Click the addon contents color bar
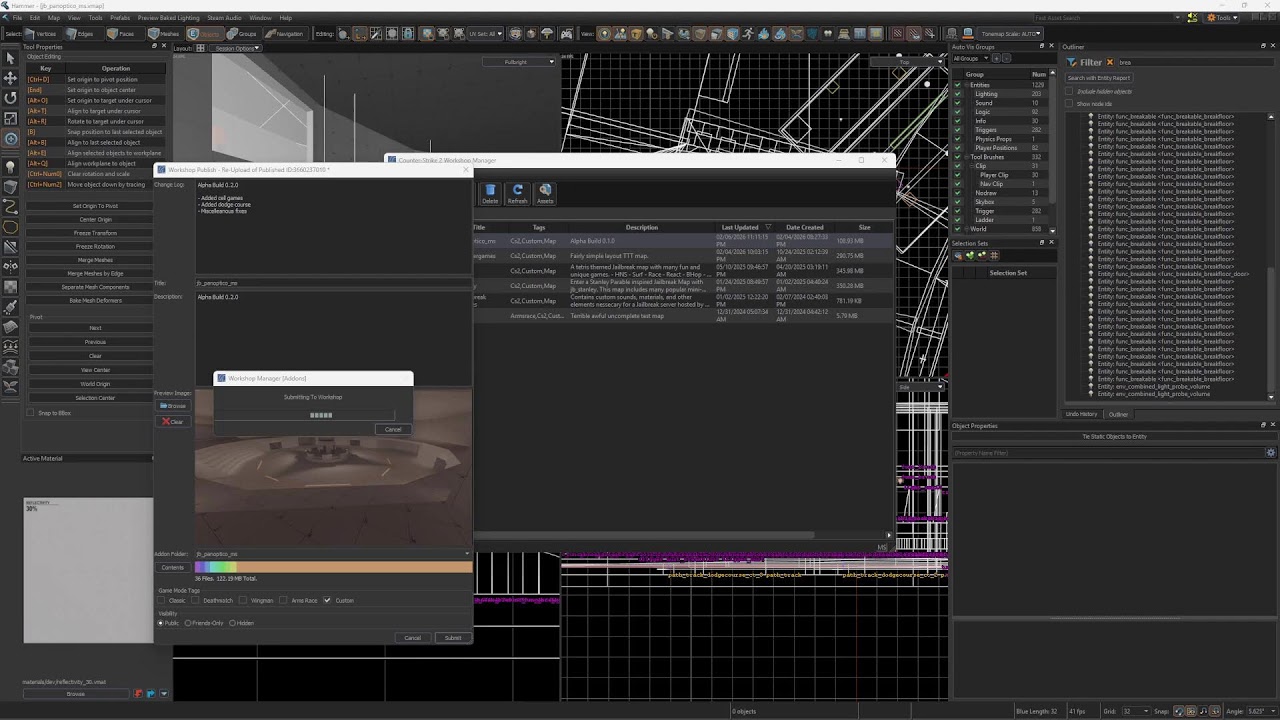The image size is (1280, 720). [333, 567]
